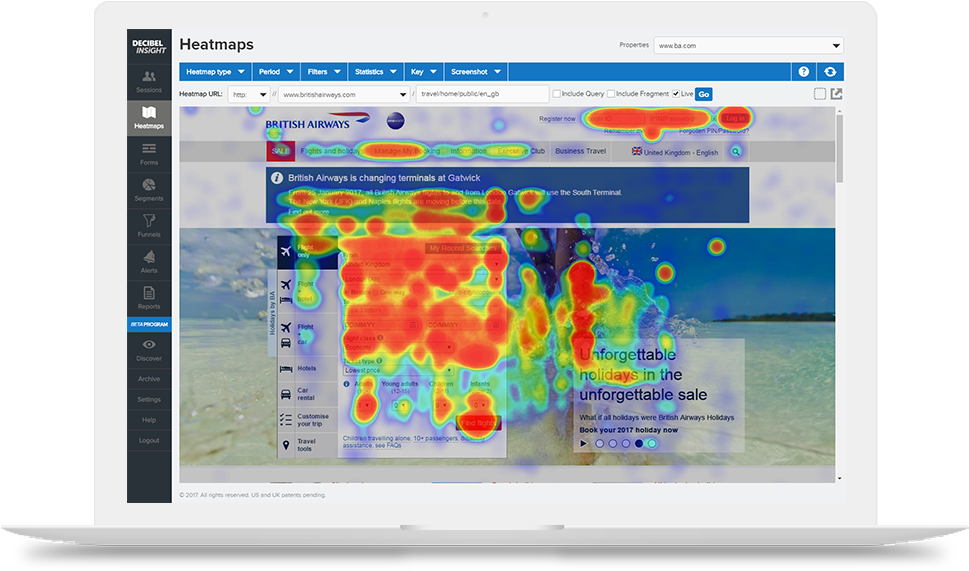Click the Decibel Insight logo
Viewport: 969px width, 571px height.
tap(149, 46)
